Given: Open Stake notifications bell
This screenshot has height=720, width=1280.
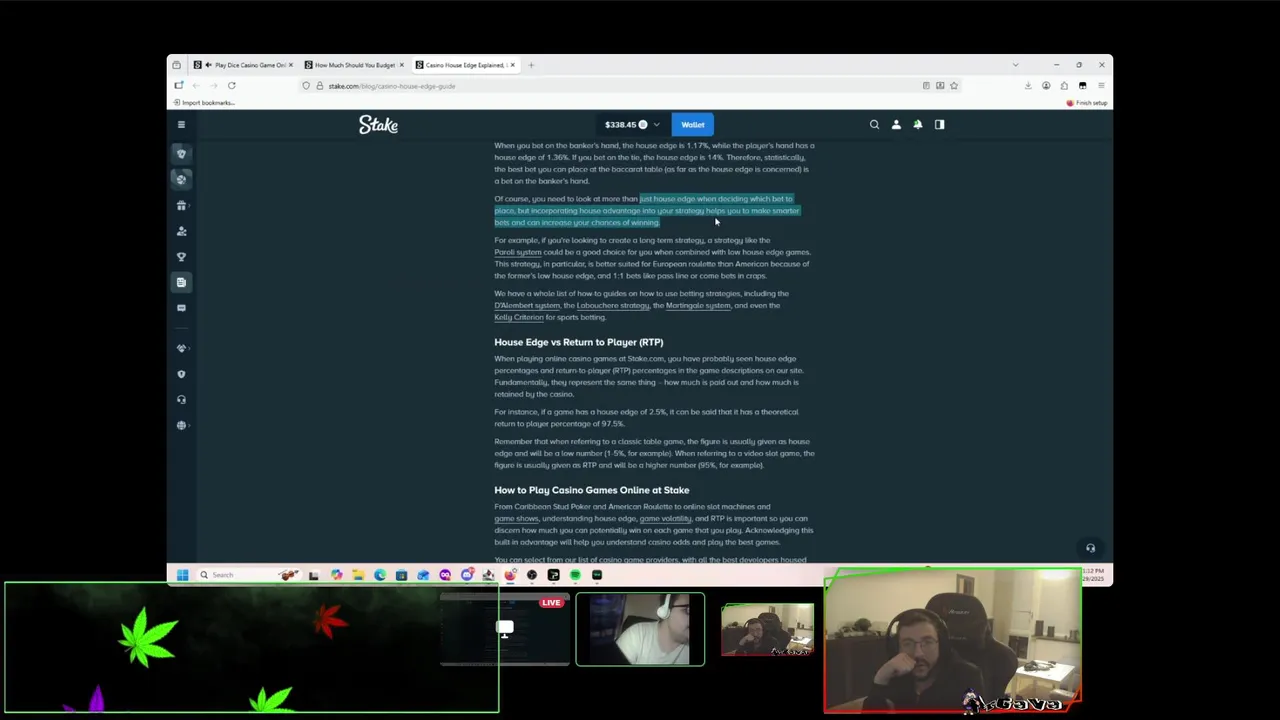Looking at the screenshot, I should (918, 125).
